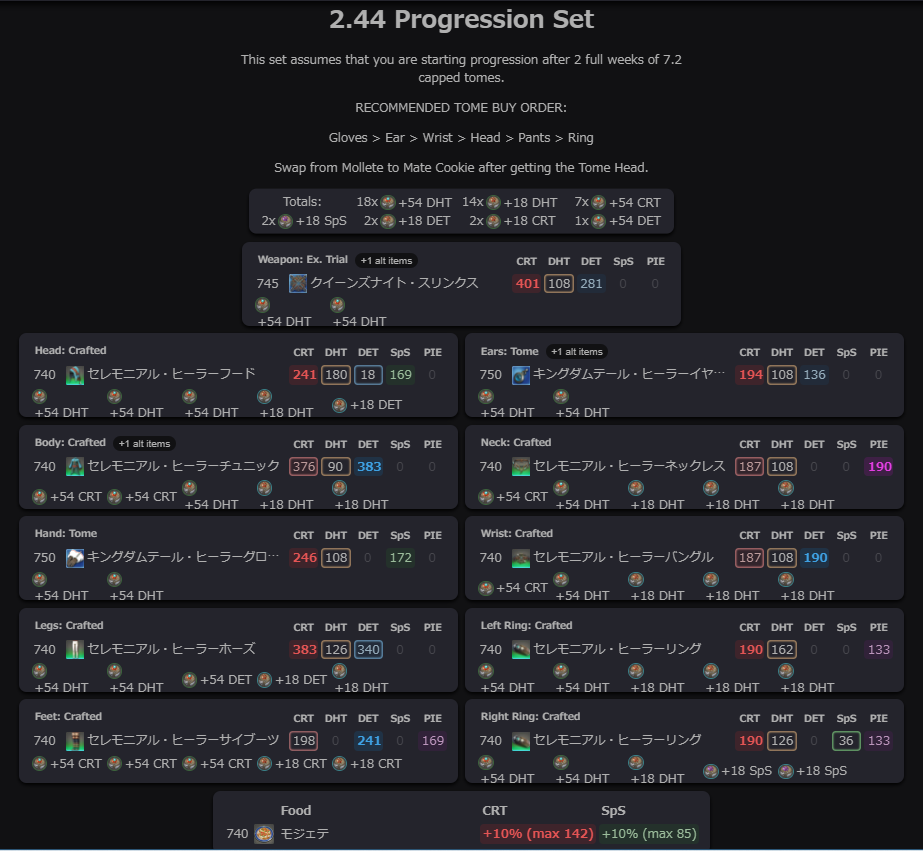The width and height of the screenshot is (923, 851).
Task: Click the purple +18 SpS materia in Totals
Action: click(x=285, y=221)
